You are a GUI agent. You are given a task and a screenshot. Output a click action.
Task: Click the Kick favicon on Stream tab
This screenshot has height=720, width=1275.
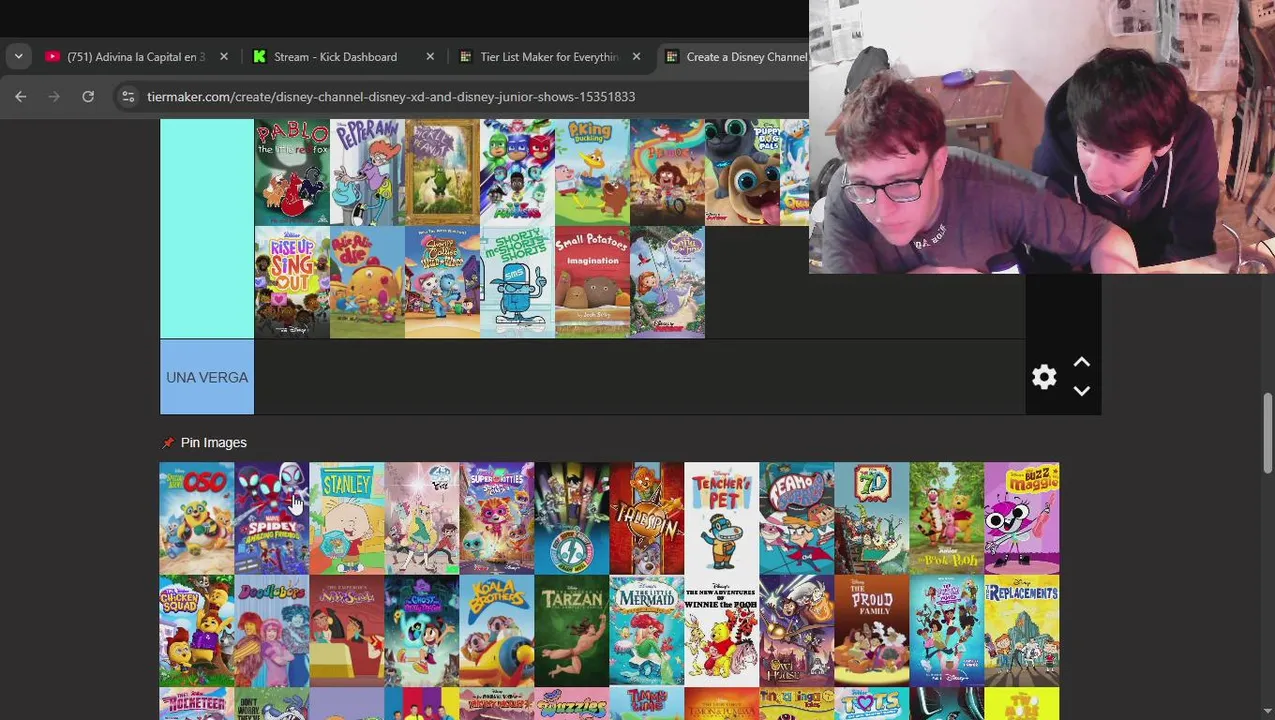(259, 57)
